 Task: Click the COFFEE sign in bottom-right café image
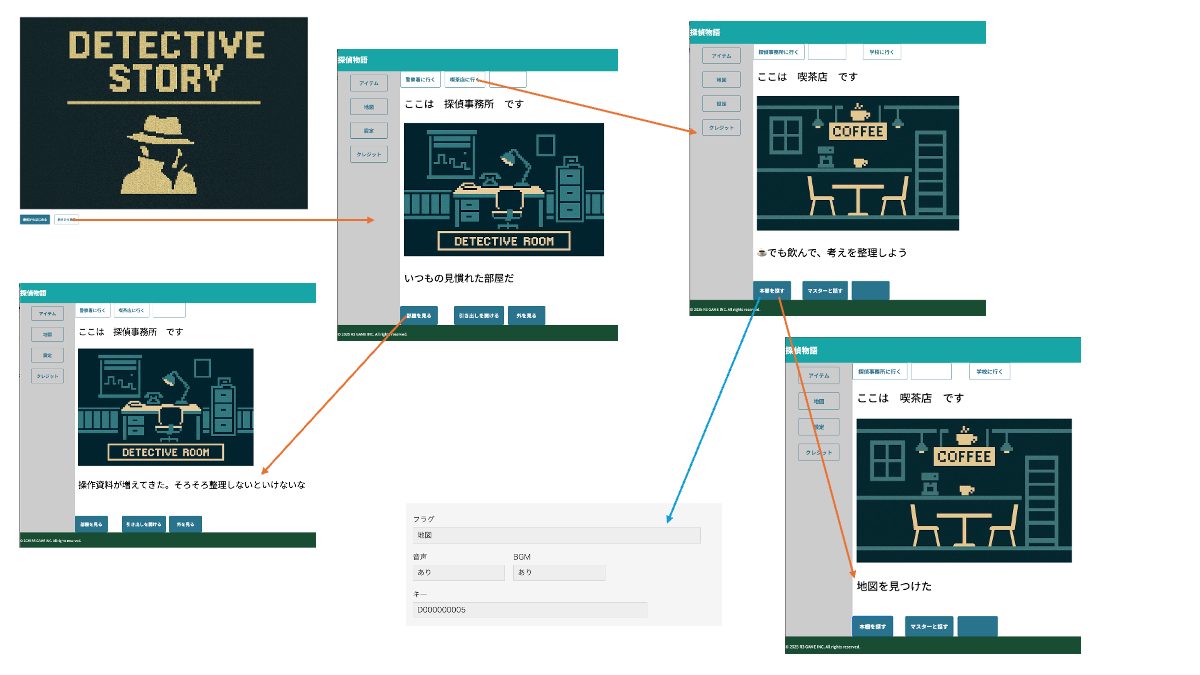pyautogui.click(x=964, y=456)
